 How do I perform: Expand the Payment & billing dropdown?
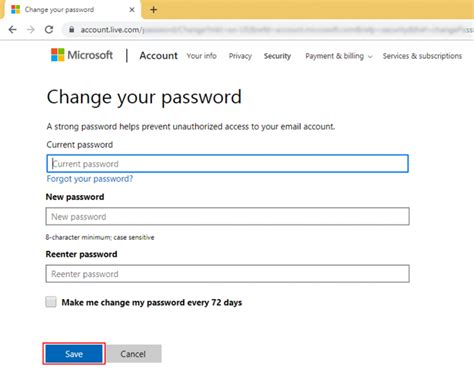(339, 56)
